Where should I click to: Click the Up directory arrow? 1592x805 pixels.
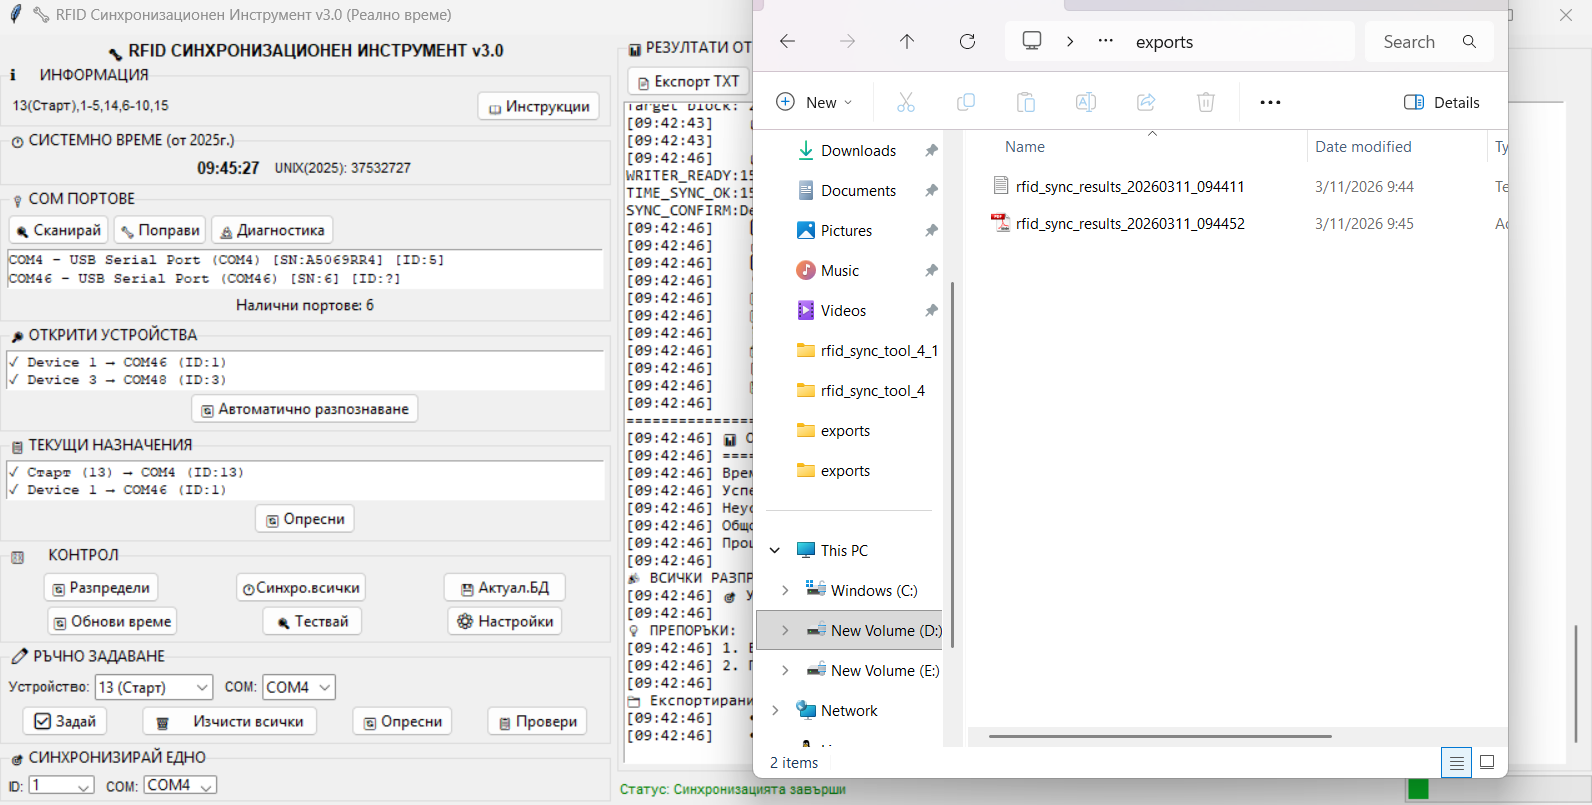click(x=906, y=41)
